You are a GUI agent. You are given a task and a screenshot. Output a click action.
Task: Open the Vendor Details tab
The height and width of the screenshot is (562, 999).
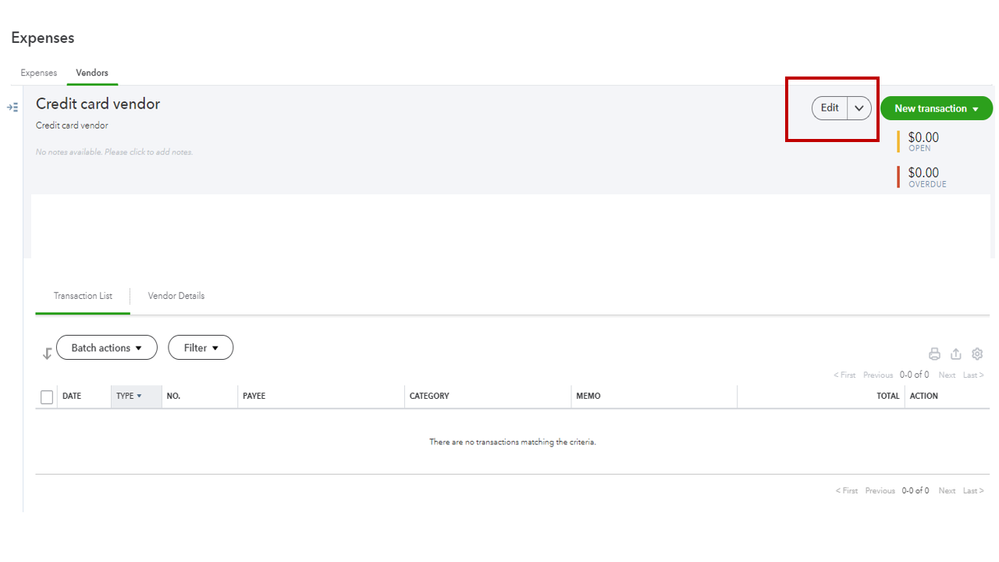click(x=176, y=296)
